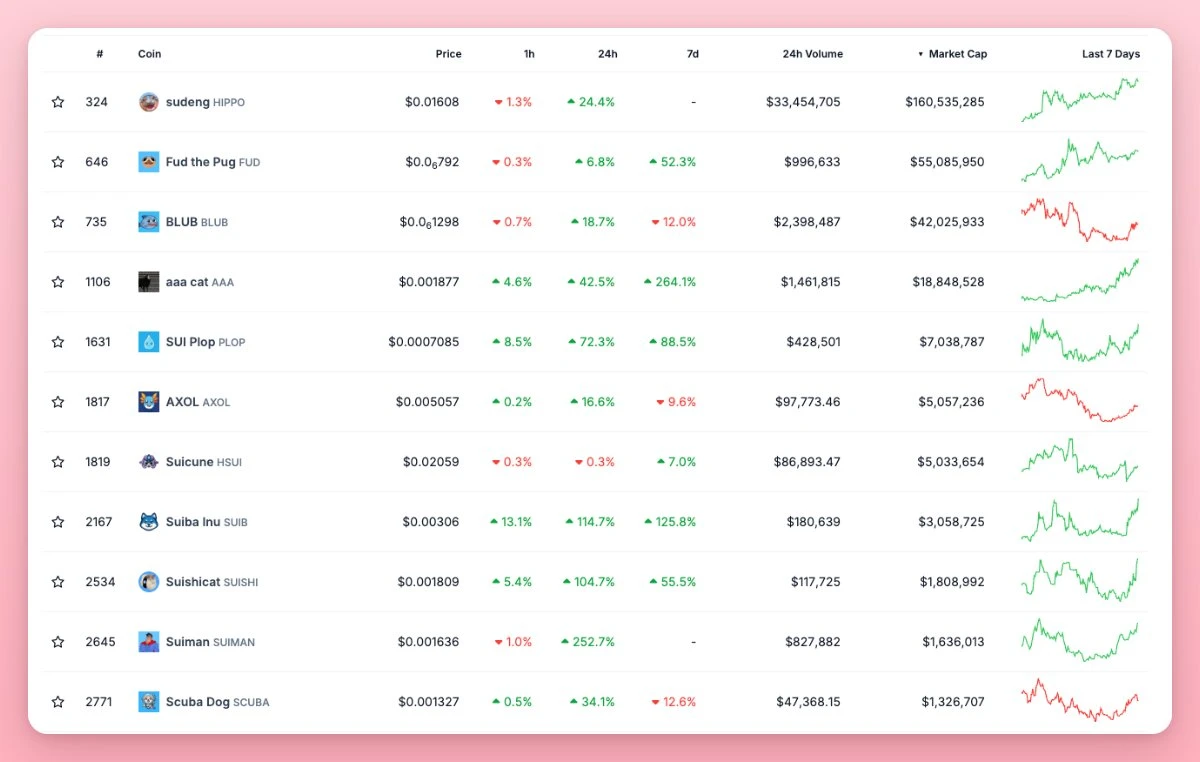
Task: Star the Suiman coin row
Action: click(58, 642)
